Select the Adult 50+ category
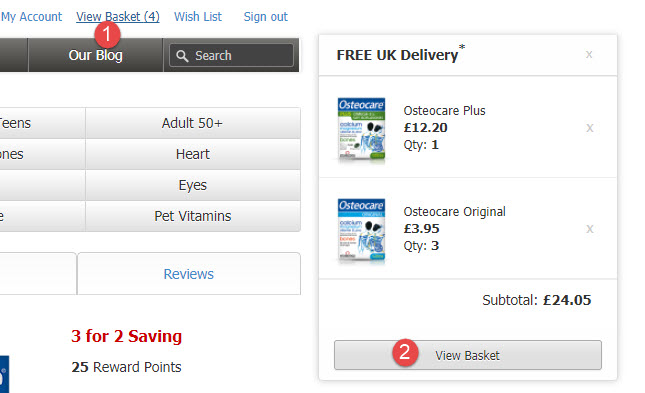 193,123
